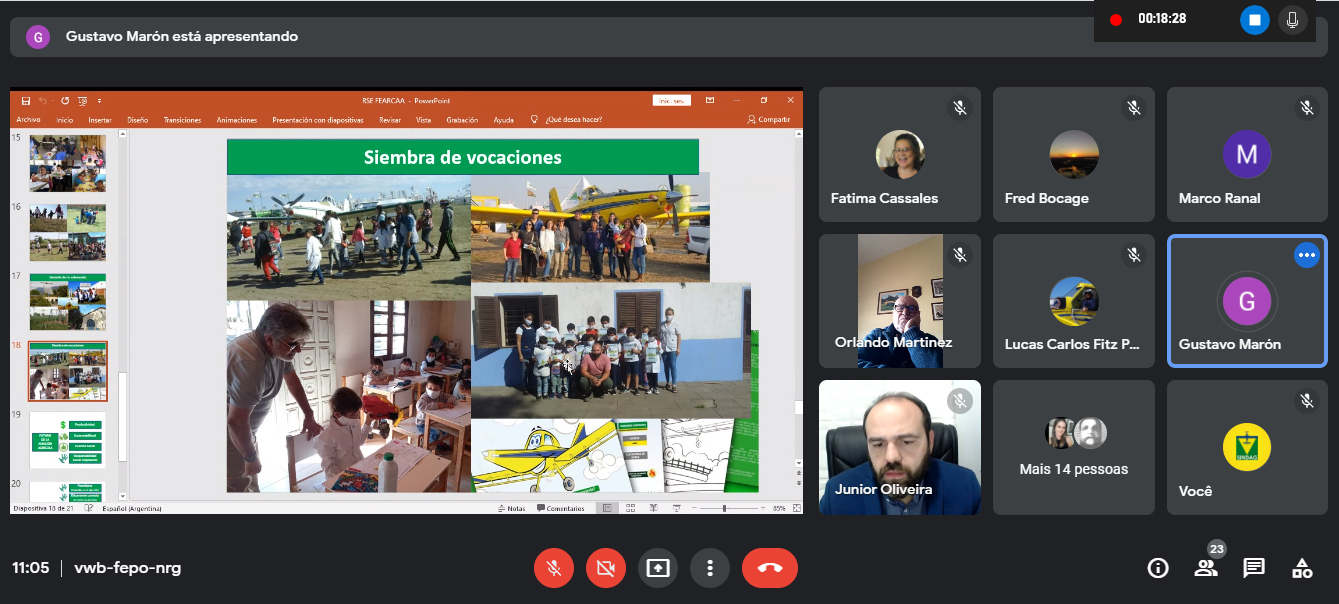
Task: Open the activities shapes icon
Action: tap(1301, 568)
